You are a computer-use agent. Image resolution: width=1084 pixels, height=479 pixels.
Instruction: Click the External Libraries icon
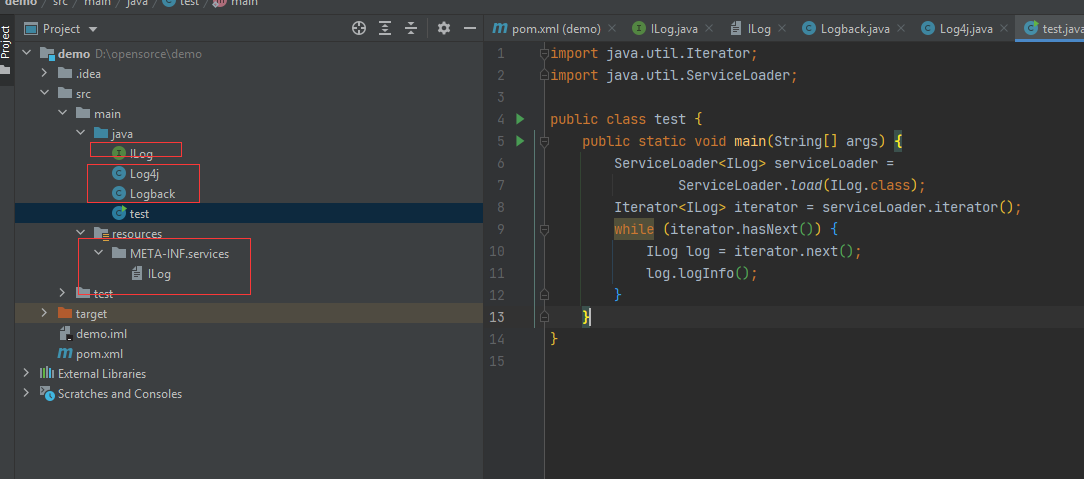tap(47, 374)
